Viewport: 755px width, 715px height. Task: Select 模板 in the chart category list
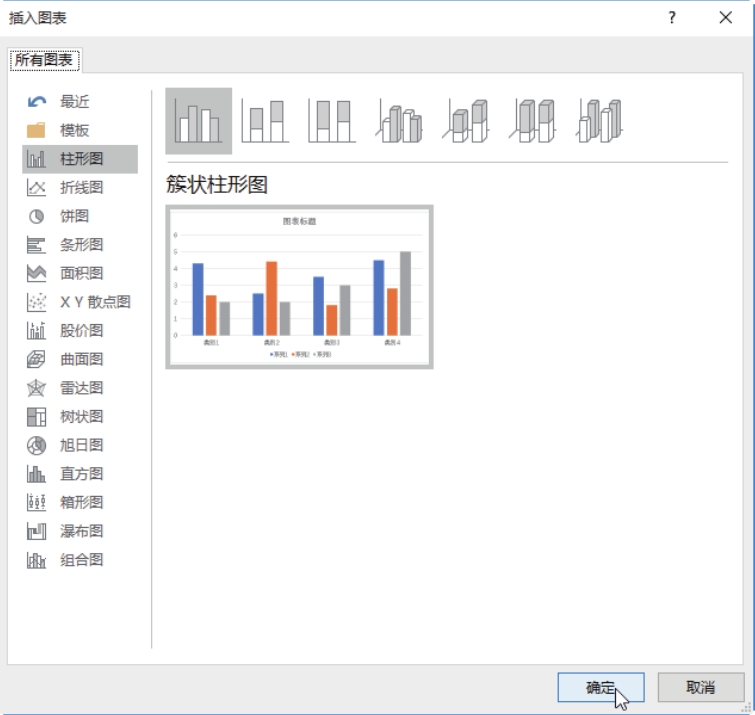pyautogui.click(x=75, y=130)
